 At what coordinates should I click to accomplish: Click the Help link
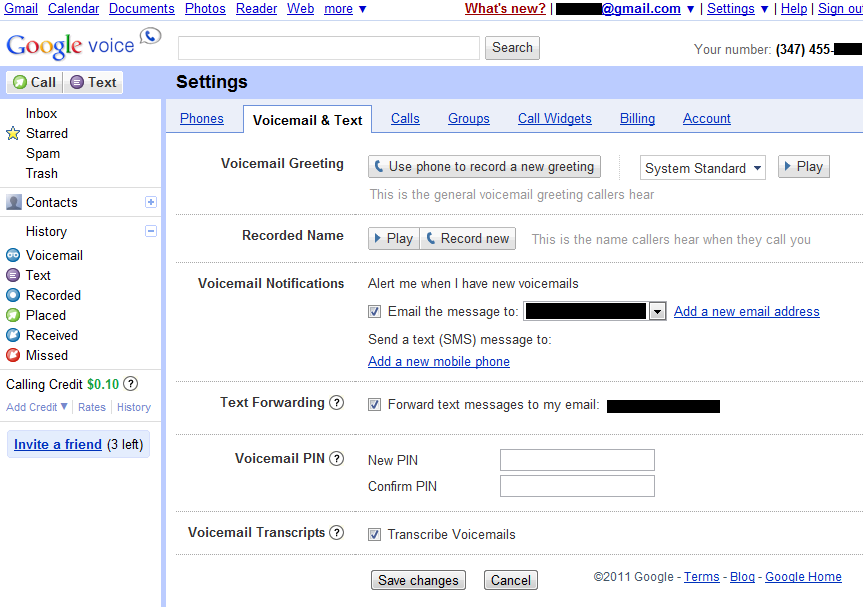794,9
